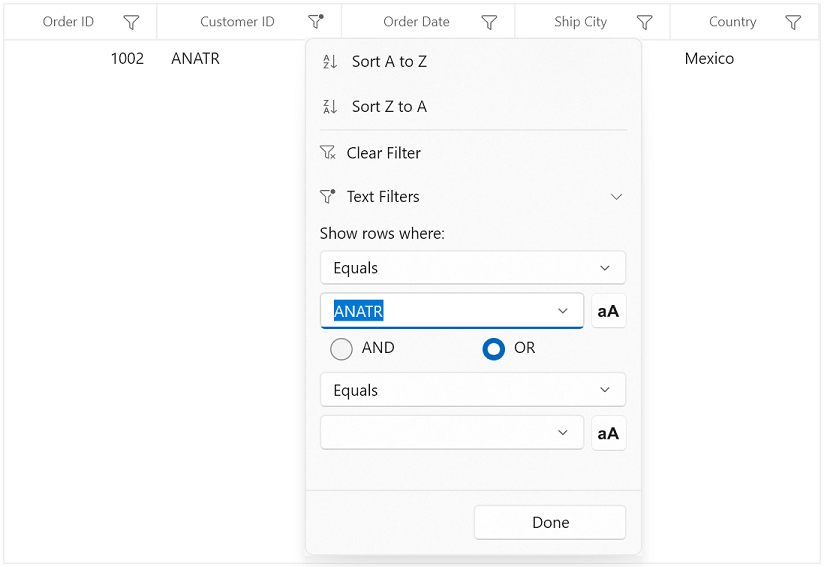This screenshot has width=824, height=567.
Task: Click the Done button
Action: [x=550, y=522]
